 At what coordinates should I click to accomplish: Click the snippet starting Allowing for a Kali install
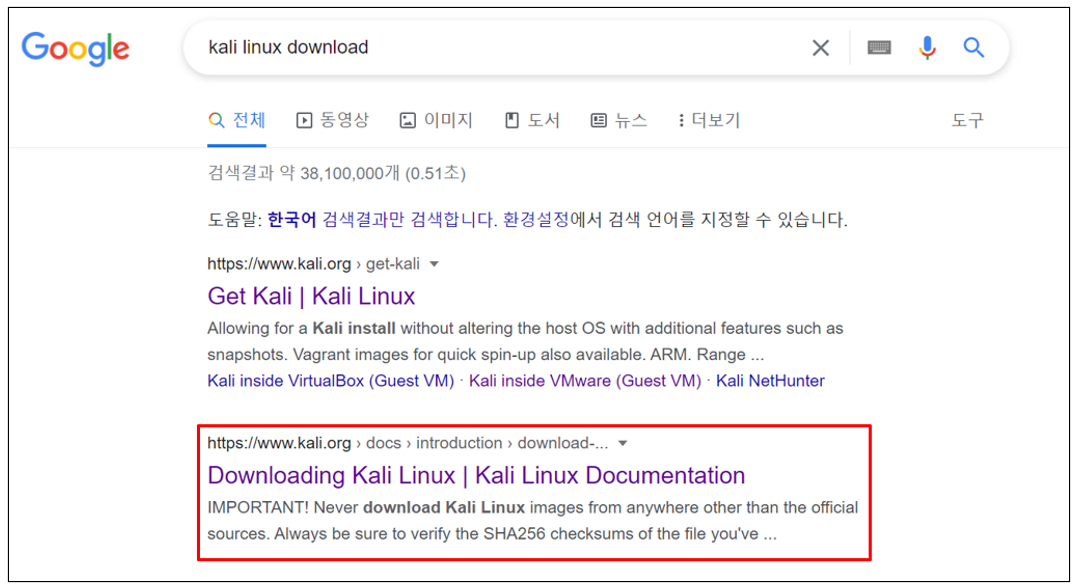525,342
